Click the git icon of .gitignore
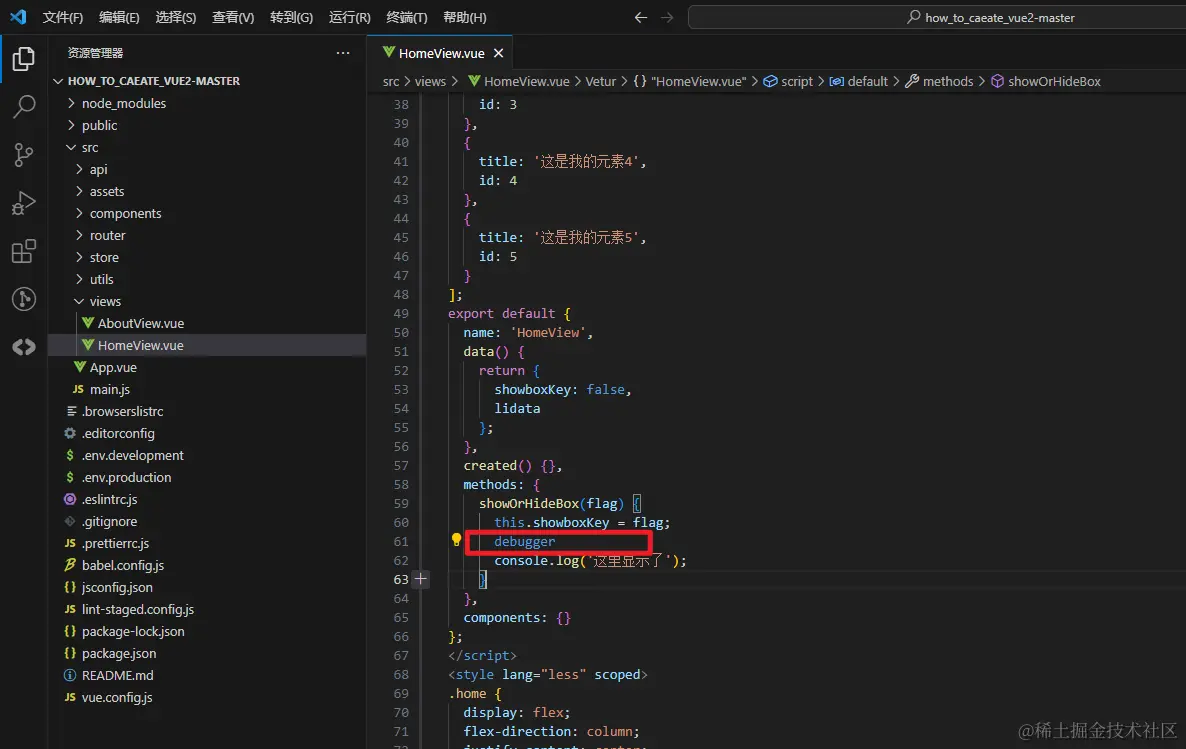This screenshot has width=1186, height=749. coord(70,521)
